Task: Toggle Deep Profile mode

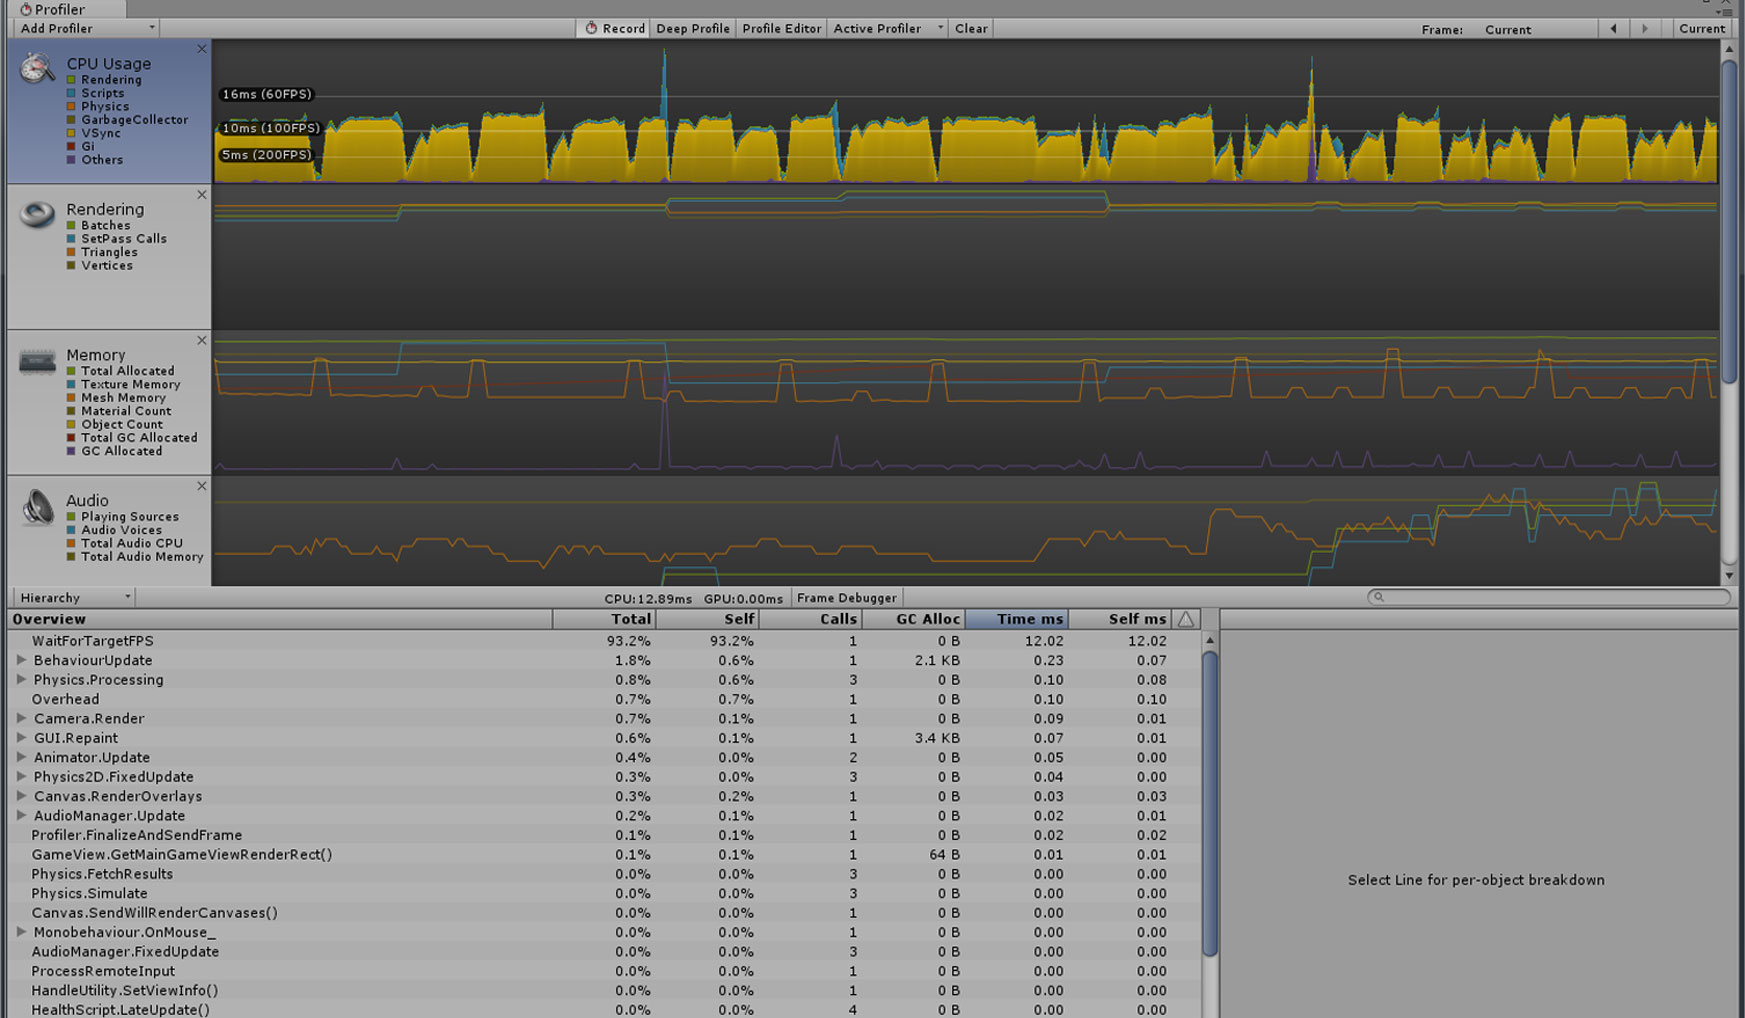Action: [x=692, y=28]
